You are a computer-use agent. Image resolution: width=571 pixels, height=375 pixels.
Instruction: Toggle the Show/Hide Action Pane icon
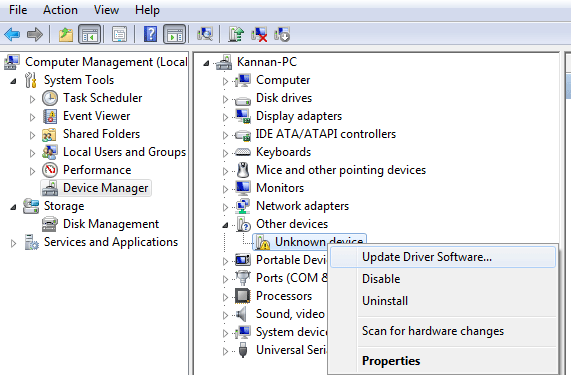[174, 35]
